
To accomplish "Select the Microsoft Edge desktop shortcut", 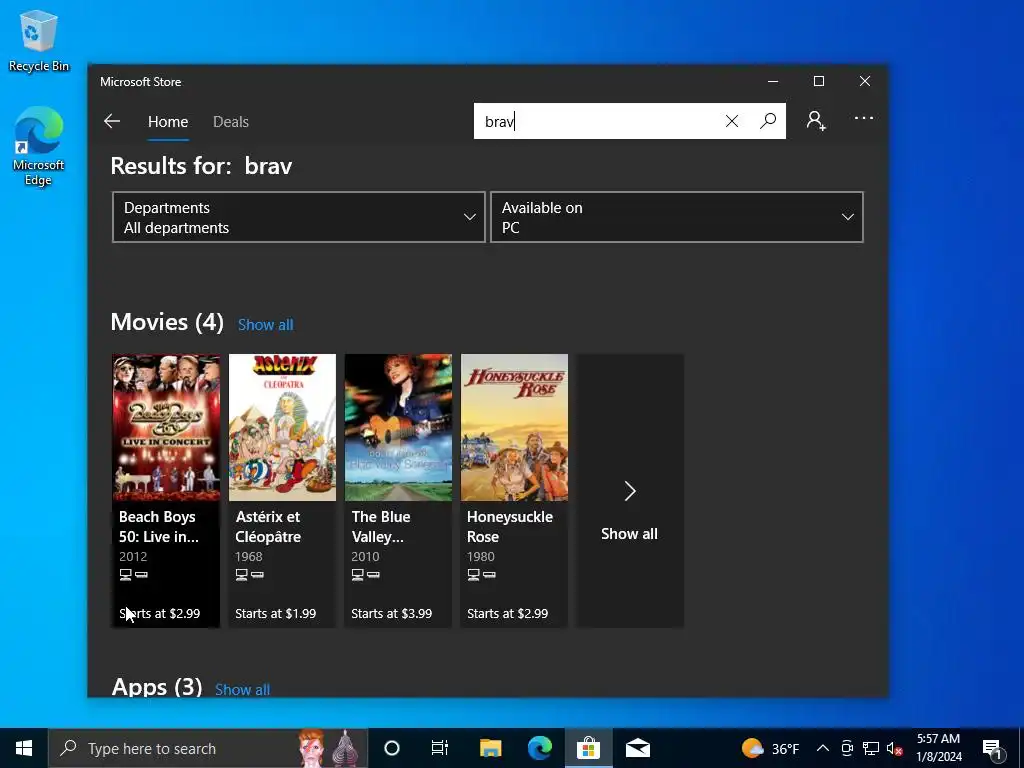I will pos(39,146).
